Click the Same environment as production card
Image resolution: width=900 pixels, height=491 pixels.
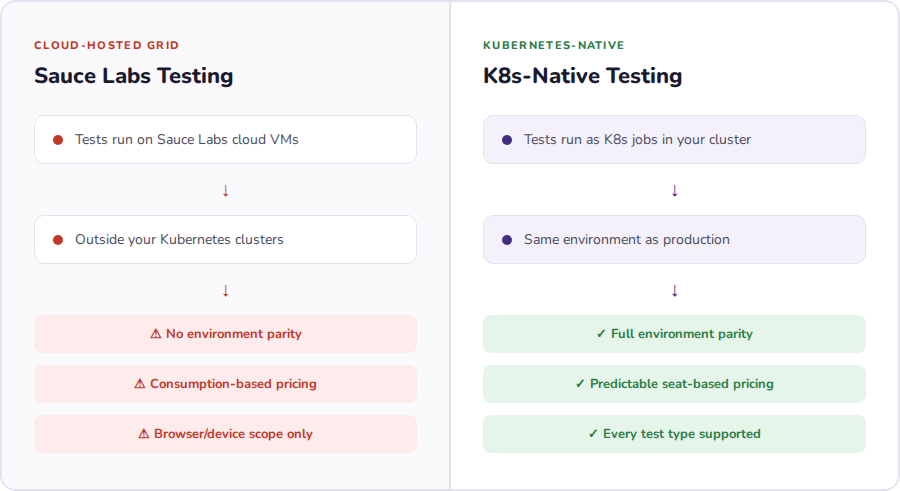674,240
